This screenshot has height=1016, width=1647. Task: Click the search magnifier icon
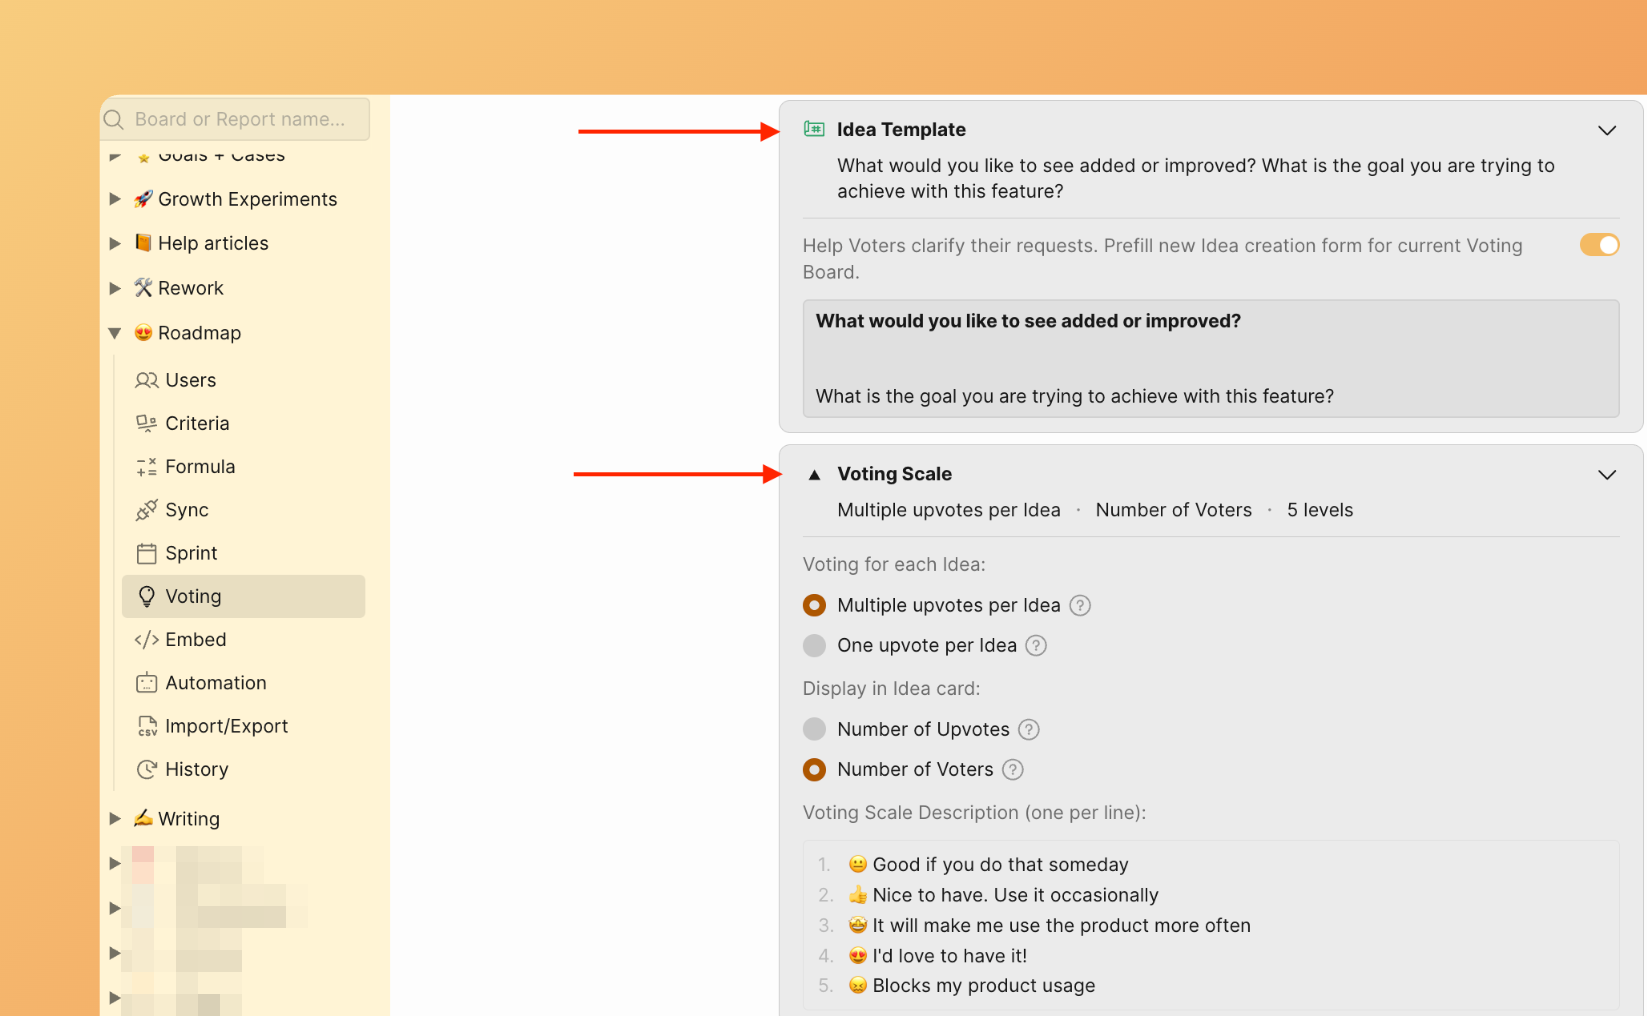[114, 118]
